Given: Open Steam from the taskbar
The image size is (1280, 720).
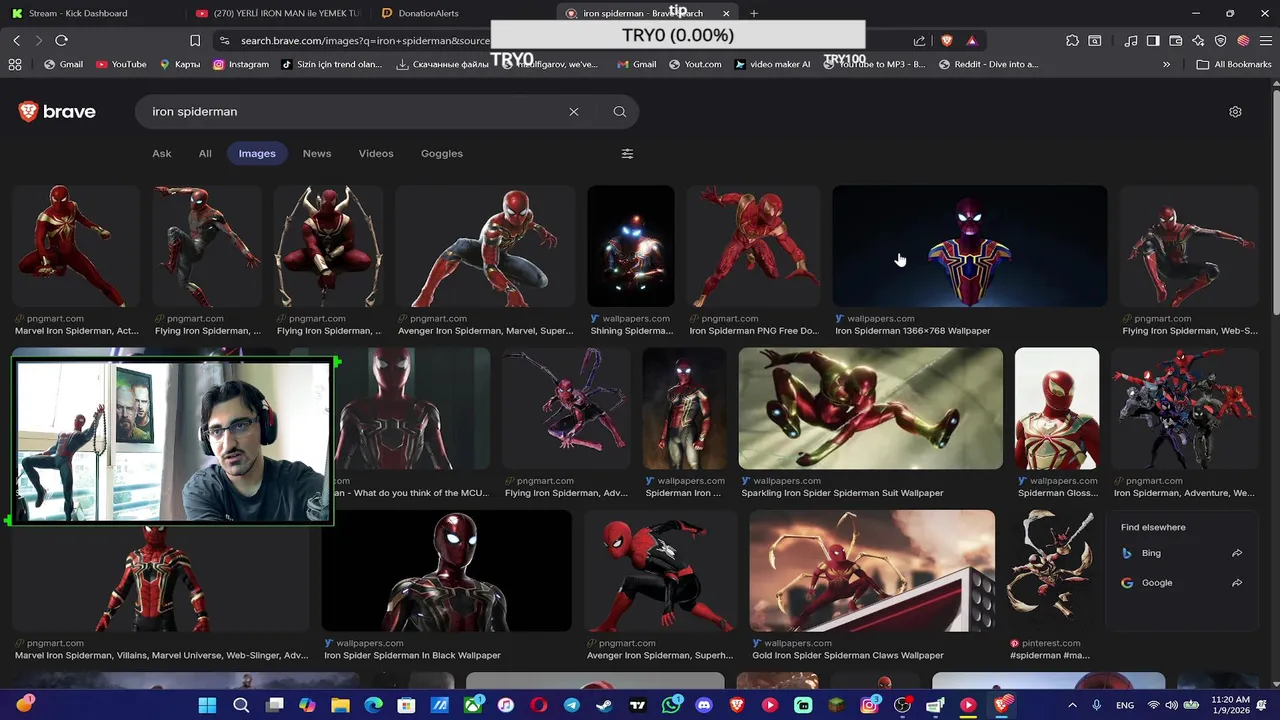Looking at the screenshot, I should (604, 705).
